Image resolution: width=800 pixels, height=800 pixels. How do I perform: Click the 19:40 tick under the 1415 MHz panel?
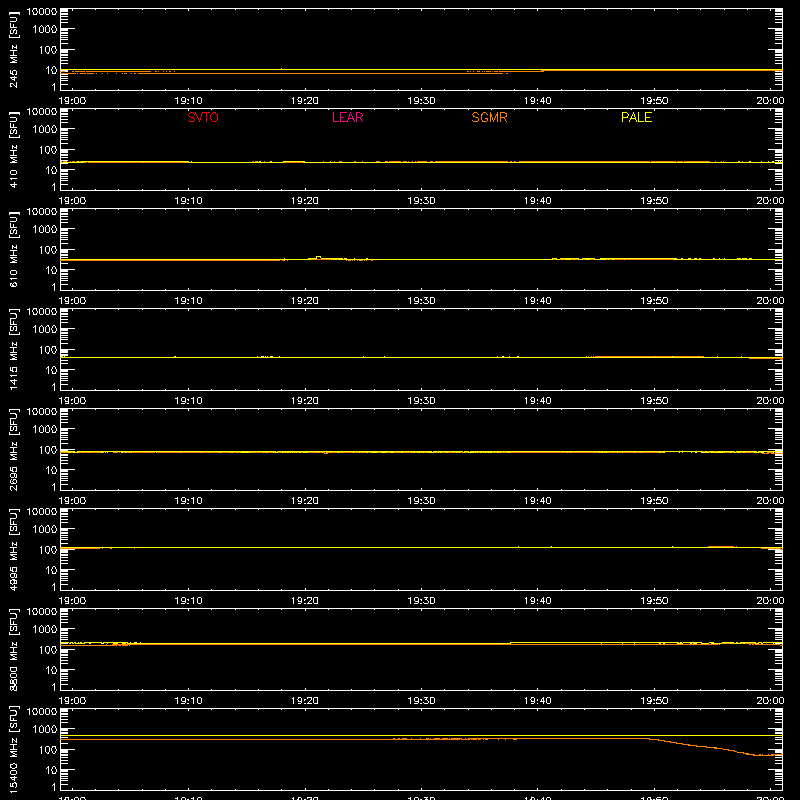tap(537, 401)
